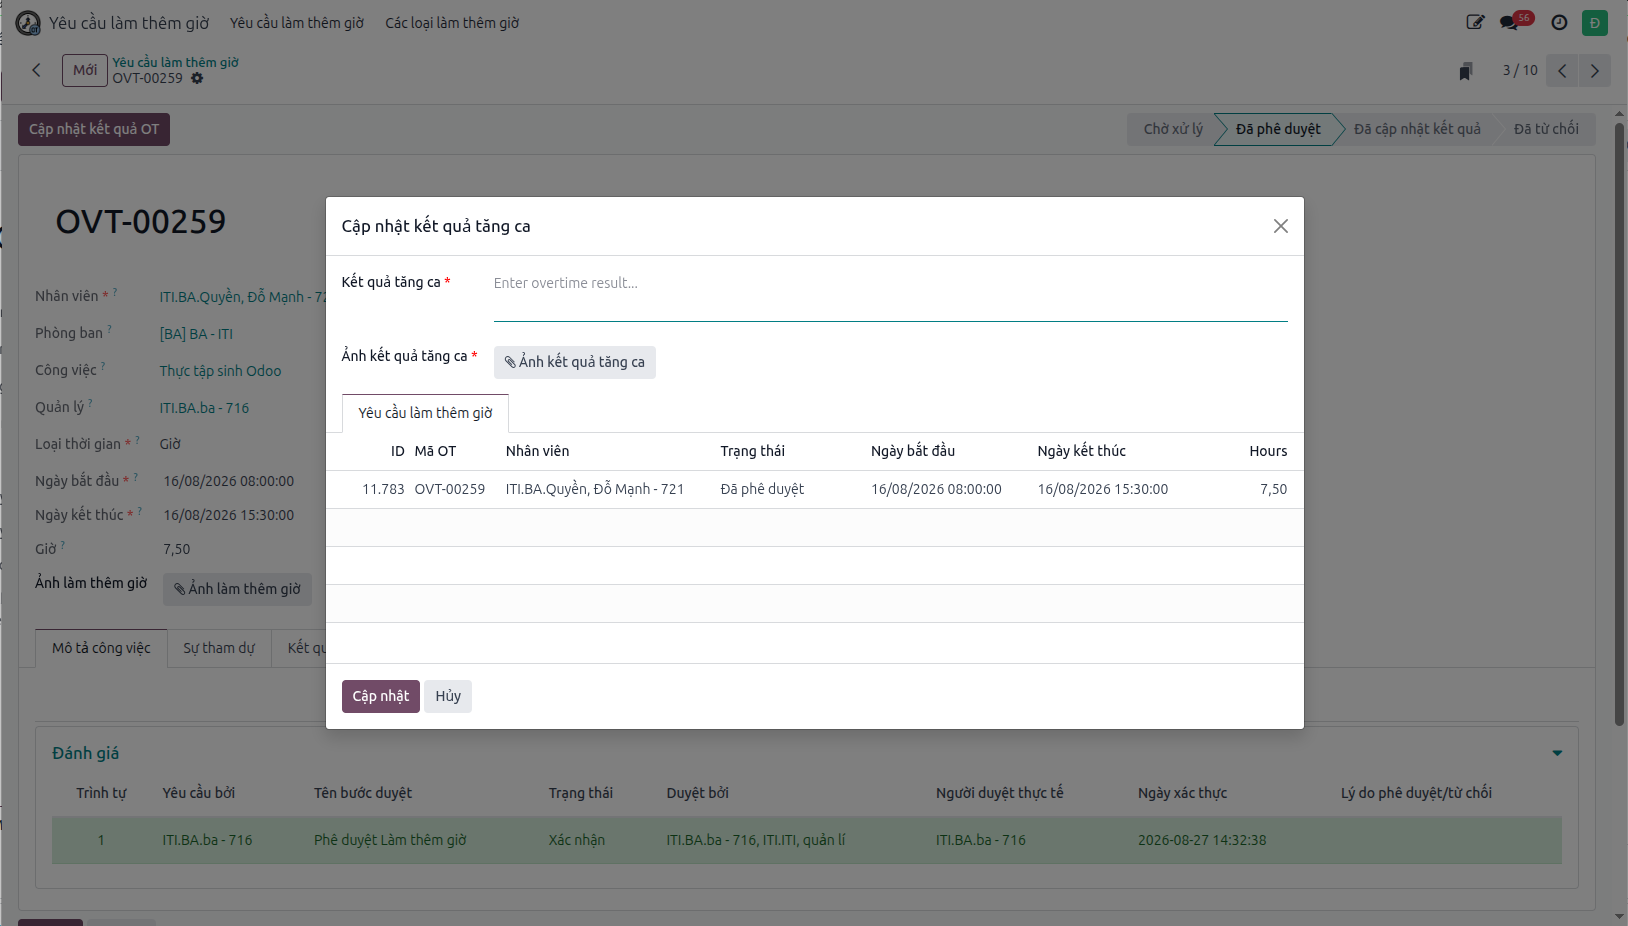Sort dialog table by 'Ngày bắt đầu' column
Screen dimensions: 1628x926
tap(913, 451)
